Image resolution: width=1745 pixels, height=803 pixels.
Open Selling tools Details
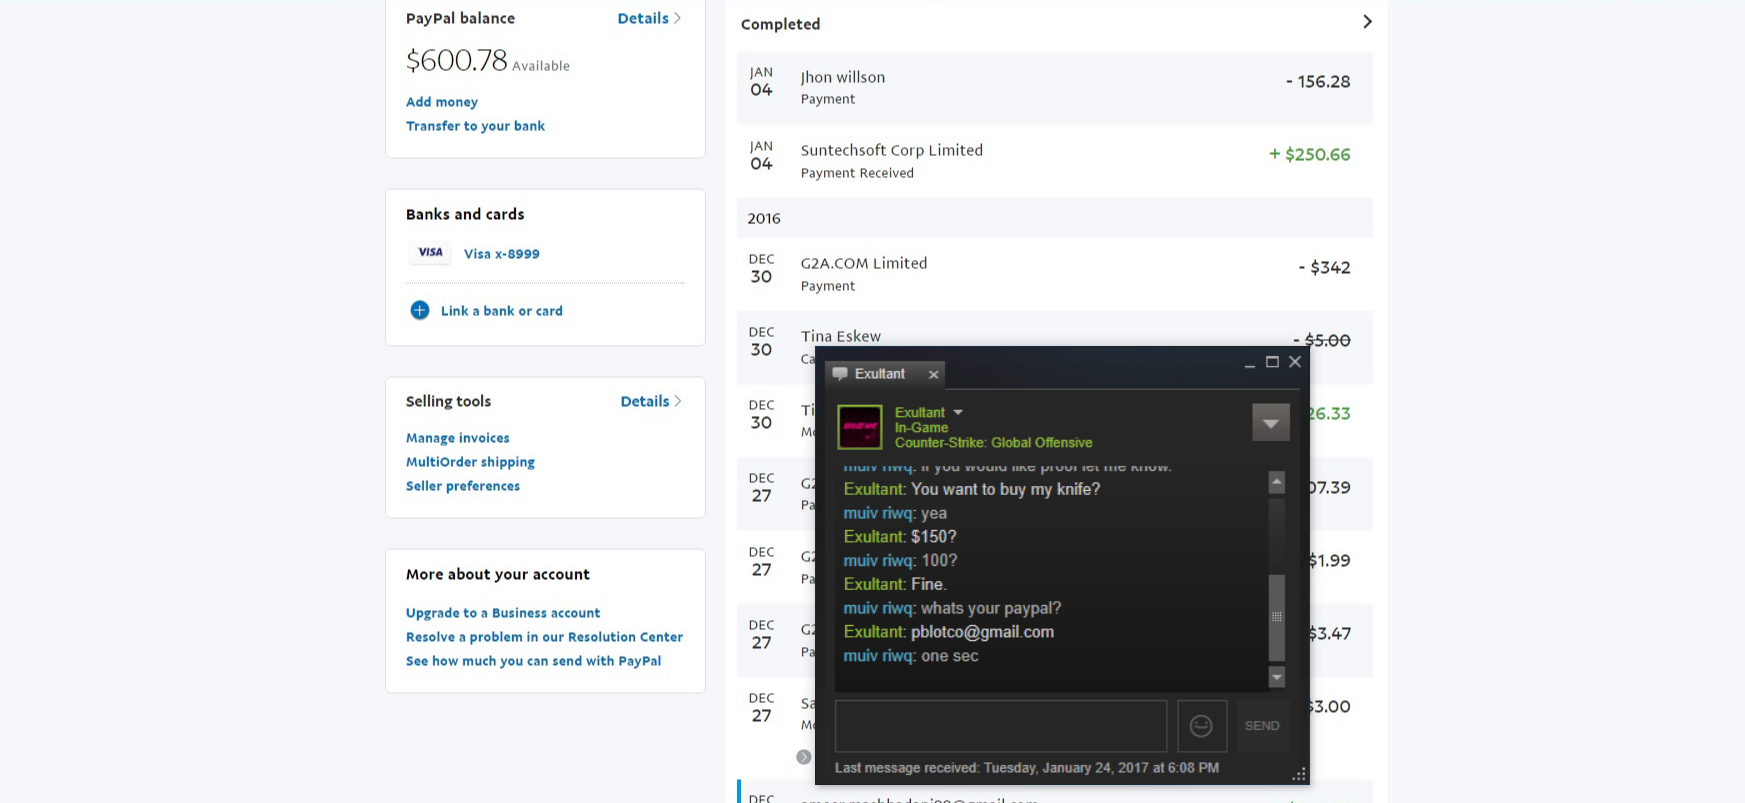(x=651, y=401)
